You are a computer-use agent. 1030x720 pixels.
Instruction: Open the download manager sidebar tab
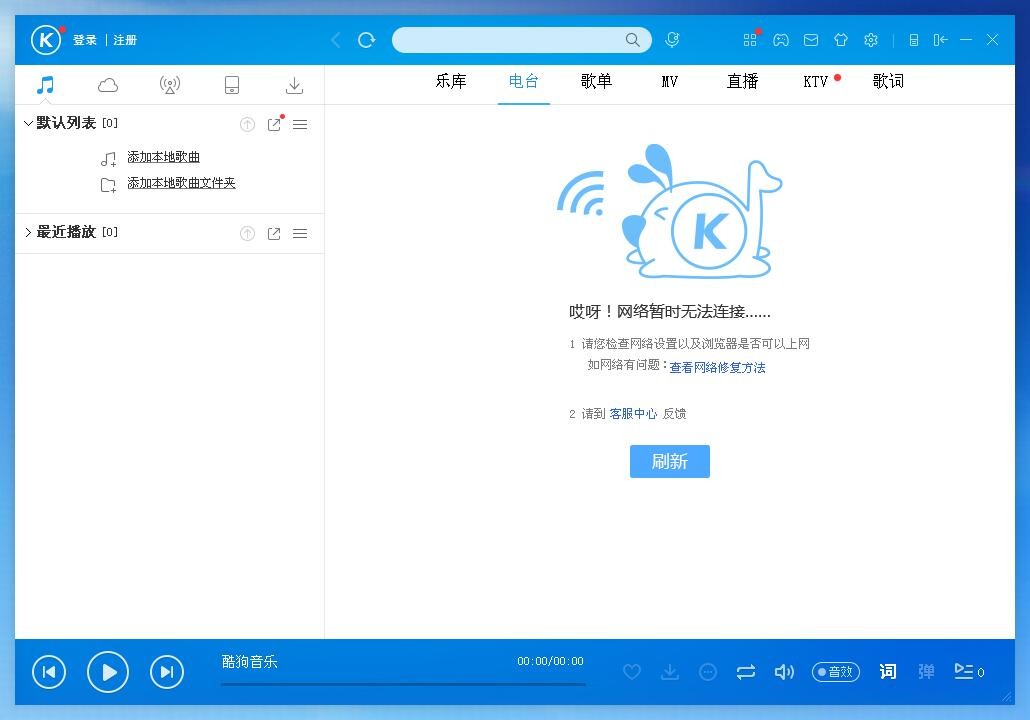[x=294, y=85]
